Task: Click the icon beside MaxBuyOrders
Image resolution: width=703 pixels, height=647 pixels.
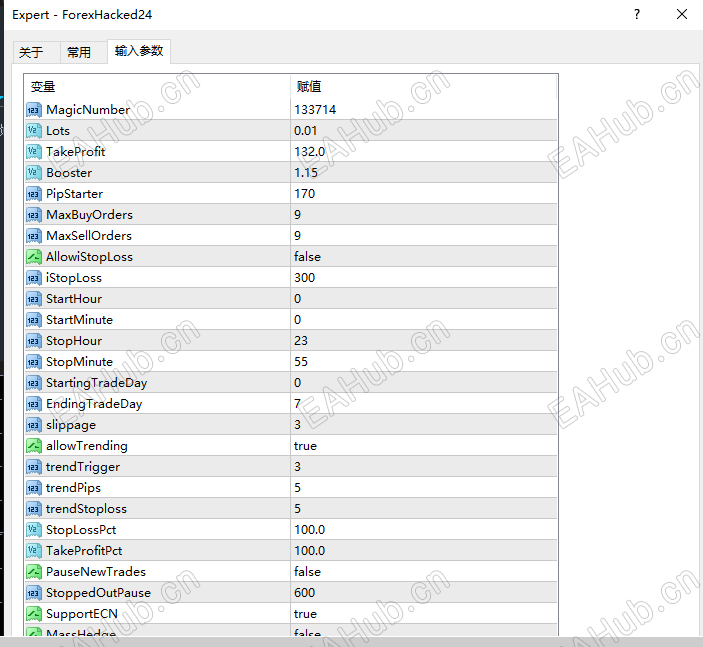Action: [x=34, y=215]
